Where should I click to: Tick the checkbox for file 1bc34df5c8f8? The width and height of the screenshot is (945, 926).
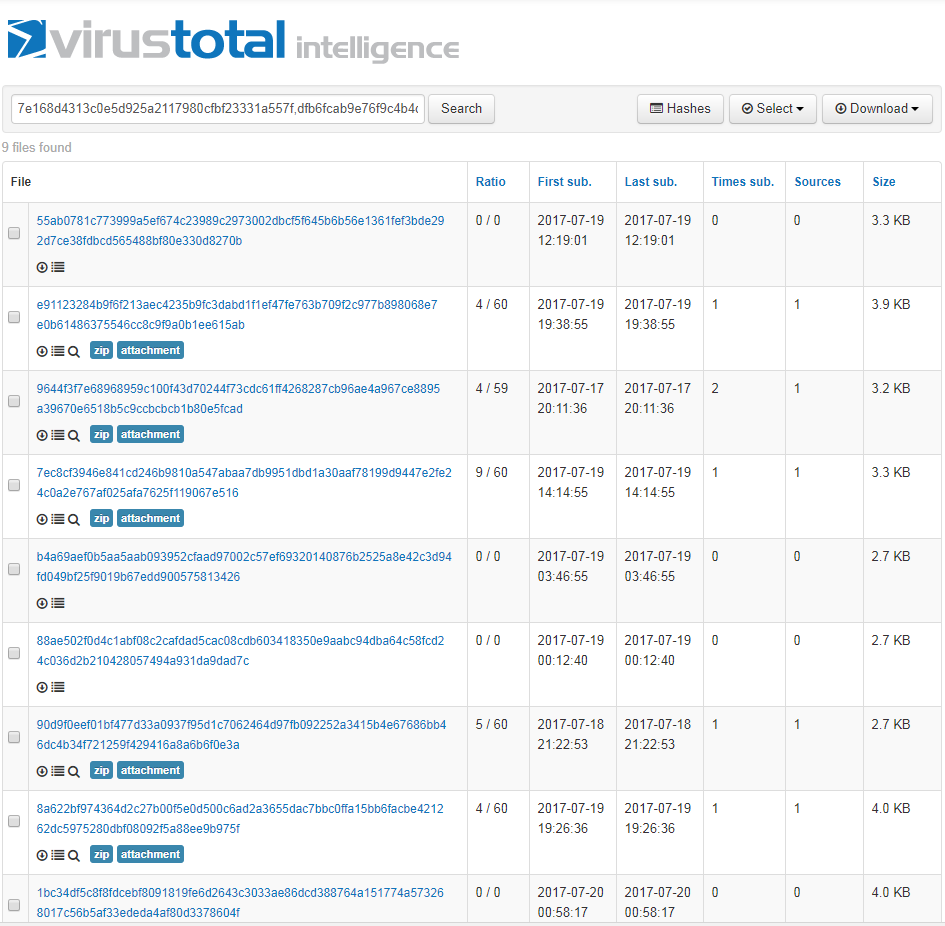point(14,906)
